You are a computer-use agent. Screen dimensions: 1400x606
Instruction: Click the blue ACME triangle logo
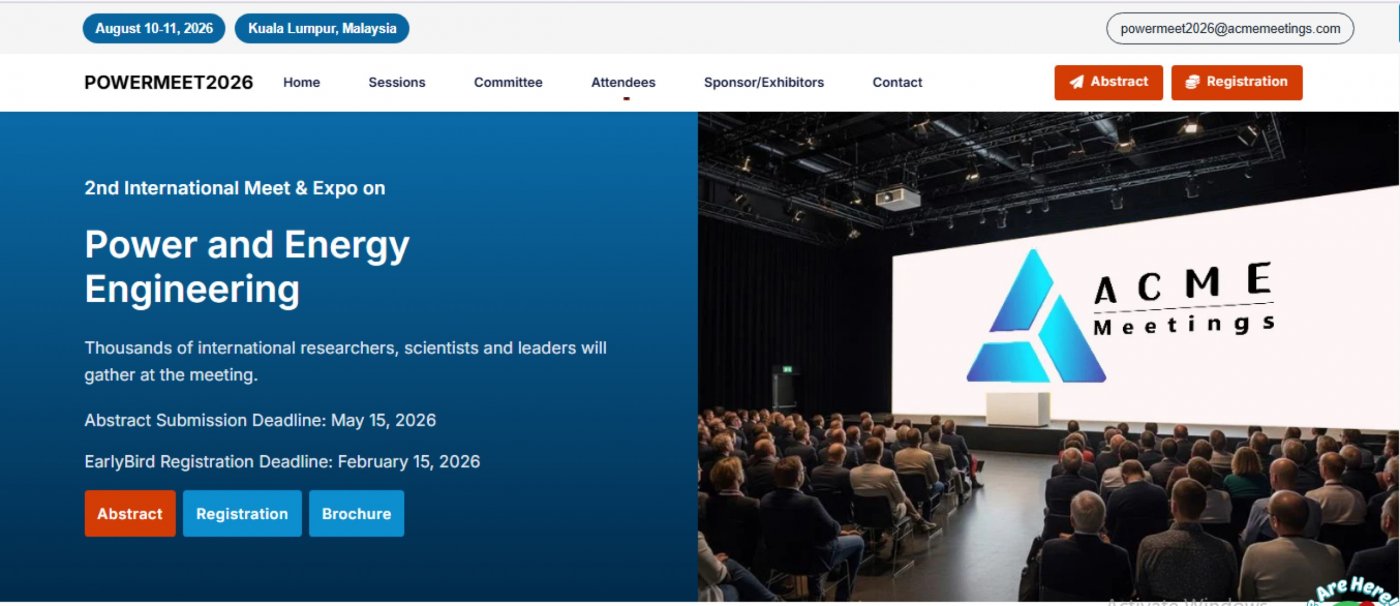(x=1036, y=320)
